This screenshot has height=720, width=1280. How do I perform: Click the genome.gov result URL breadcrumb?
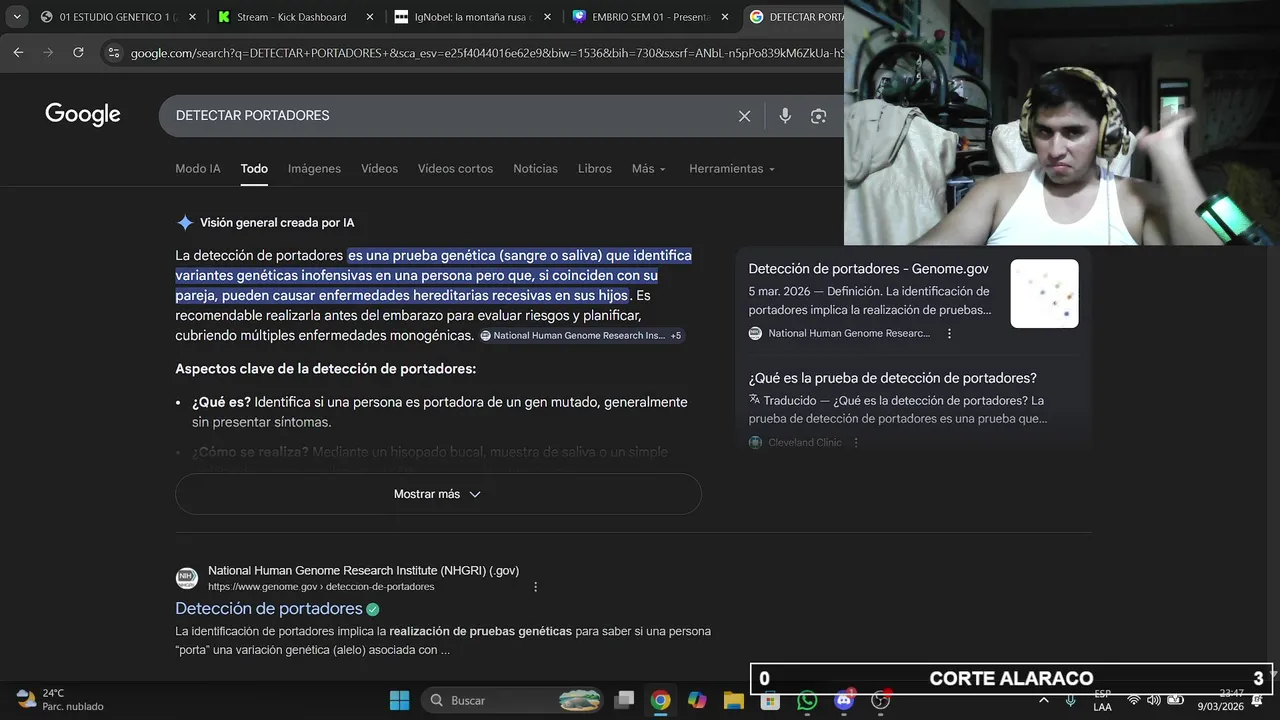pos(321,587)
